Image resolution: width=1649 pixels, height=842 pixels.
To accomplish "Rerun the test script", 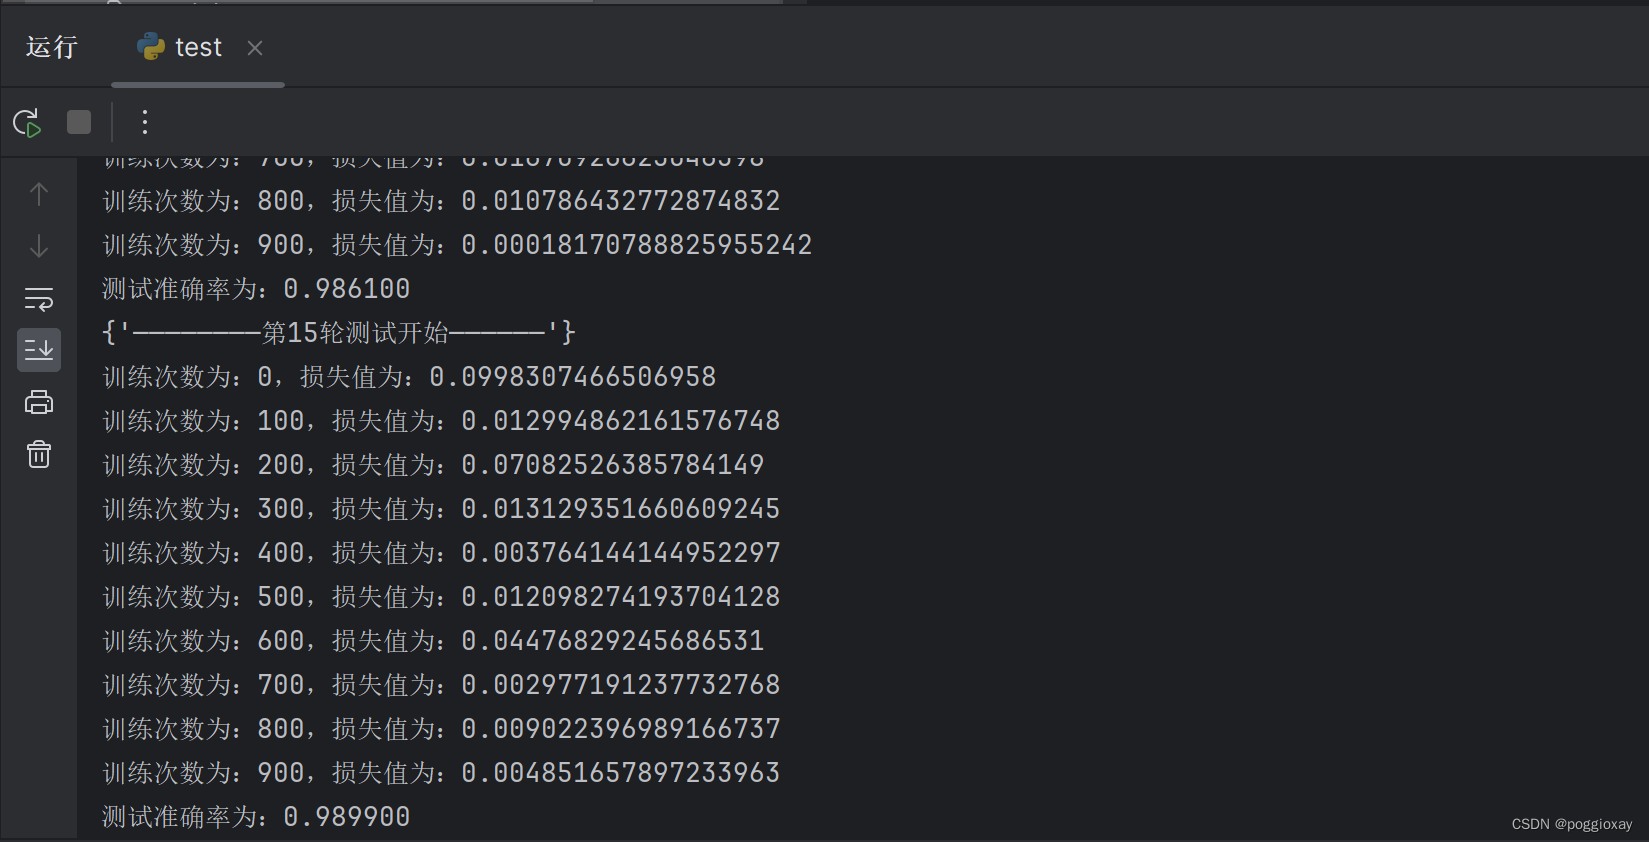I will pyautogui.click(x=27, y=122).
